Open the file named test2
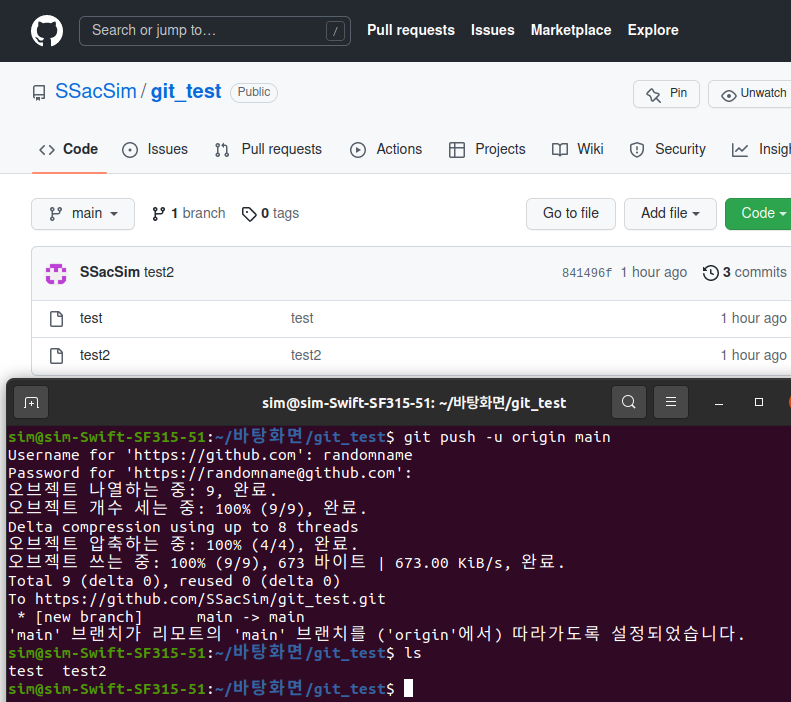791x702 pixels. point(95,355)
